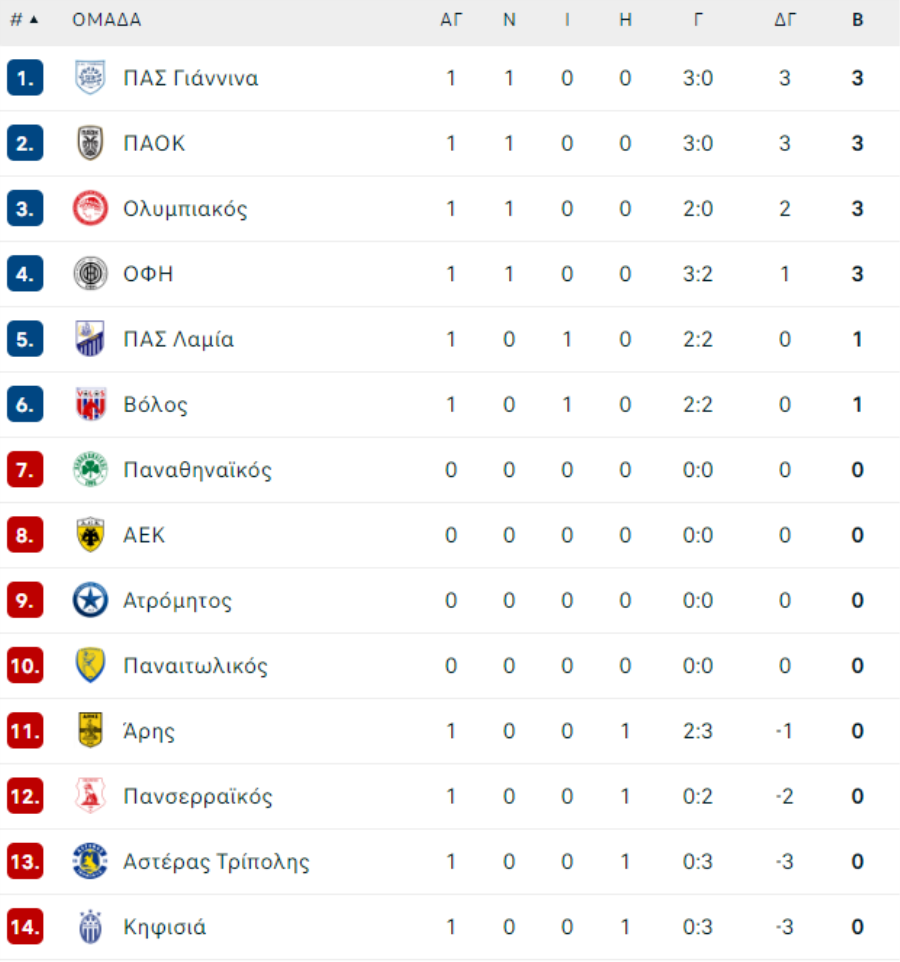Open the Ατρόμητος blue star logo
The height and width of the screenshot is (962, 900).
pyautogui.click(x=90, y=600)
